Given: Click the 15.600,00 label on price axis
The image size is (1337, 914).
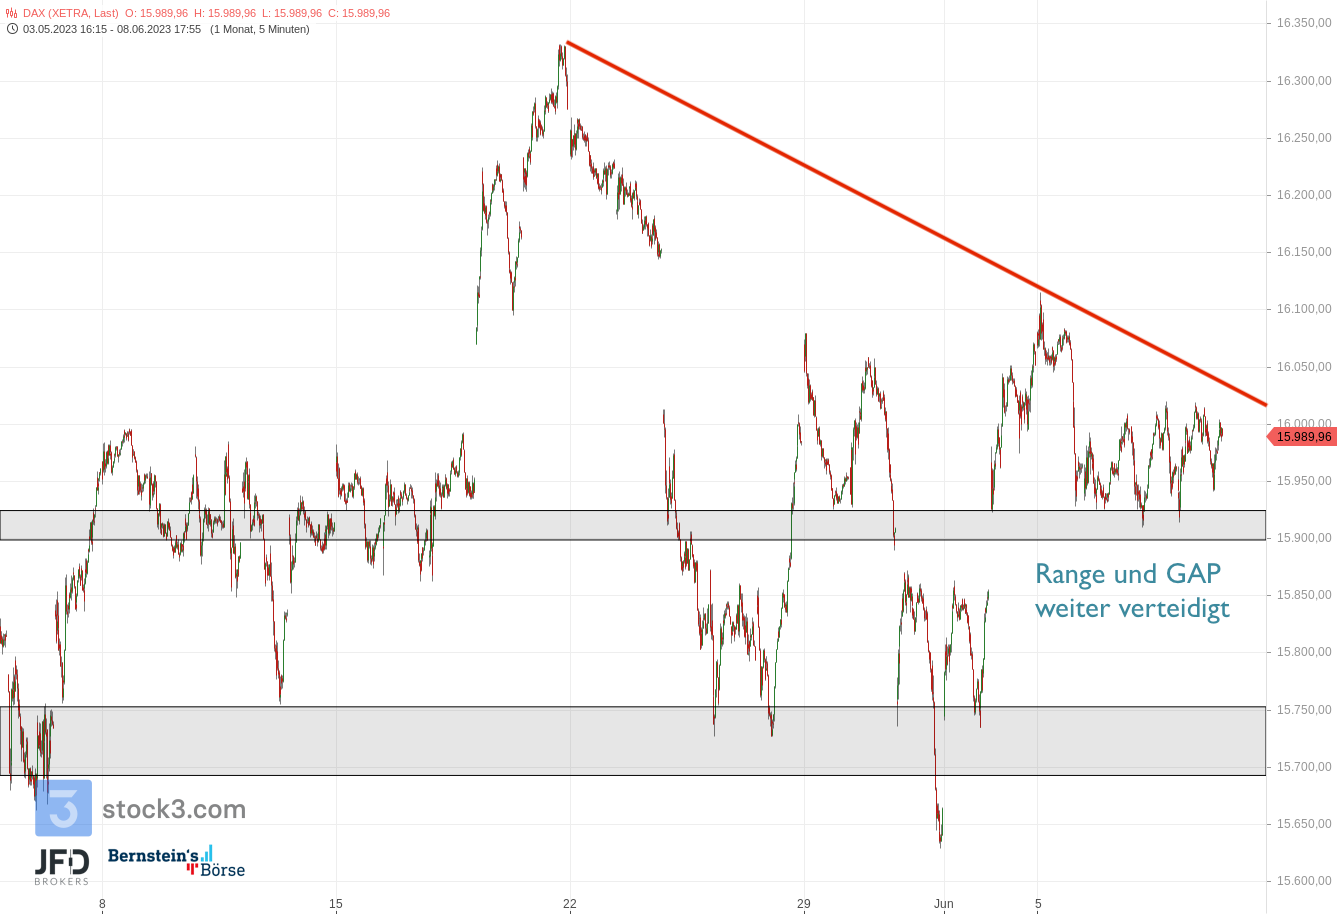Looking at the screenshot, I should [x=1303, y=881].
